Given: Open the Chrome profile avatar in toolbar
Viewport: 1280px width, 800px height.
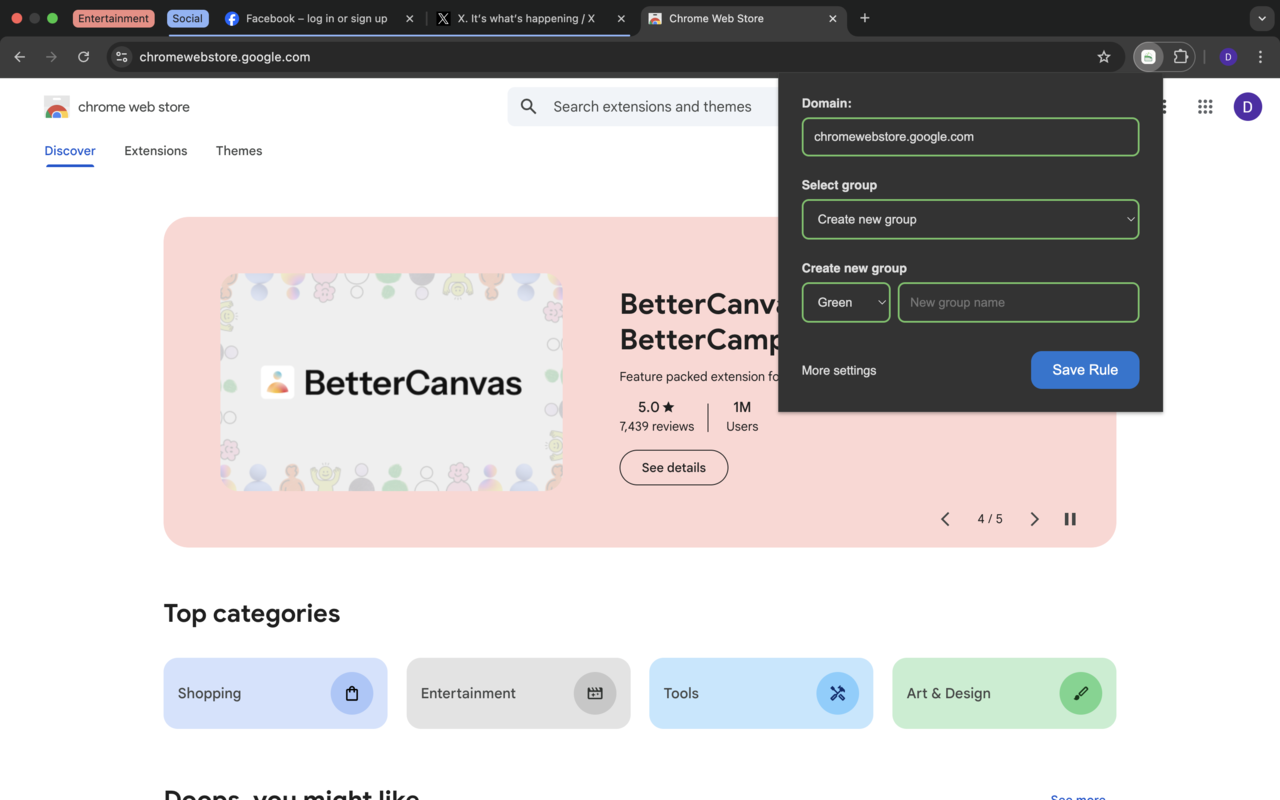Looking at the screenshot, I should (x=1228, y=57).
